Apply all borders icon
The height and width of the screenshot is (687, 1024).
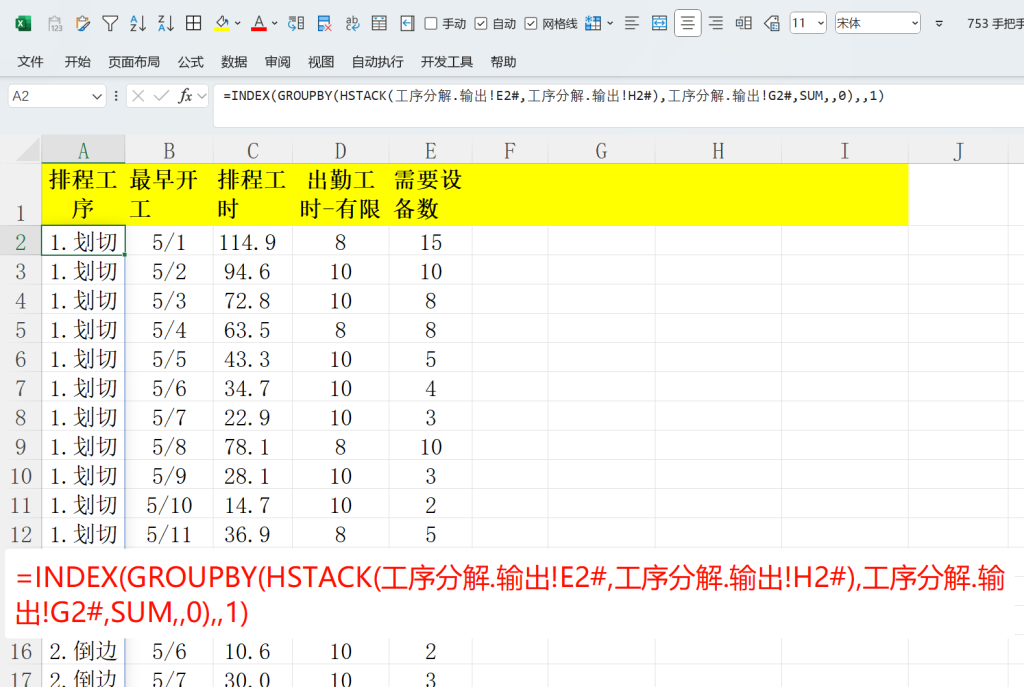coord(193,24)
